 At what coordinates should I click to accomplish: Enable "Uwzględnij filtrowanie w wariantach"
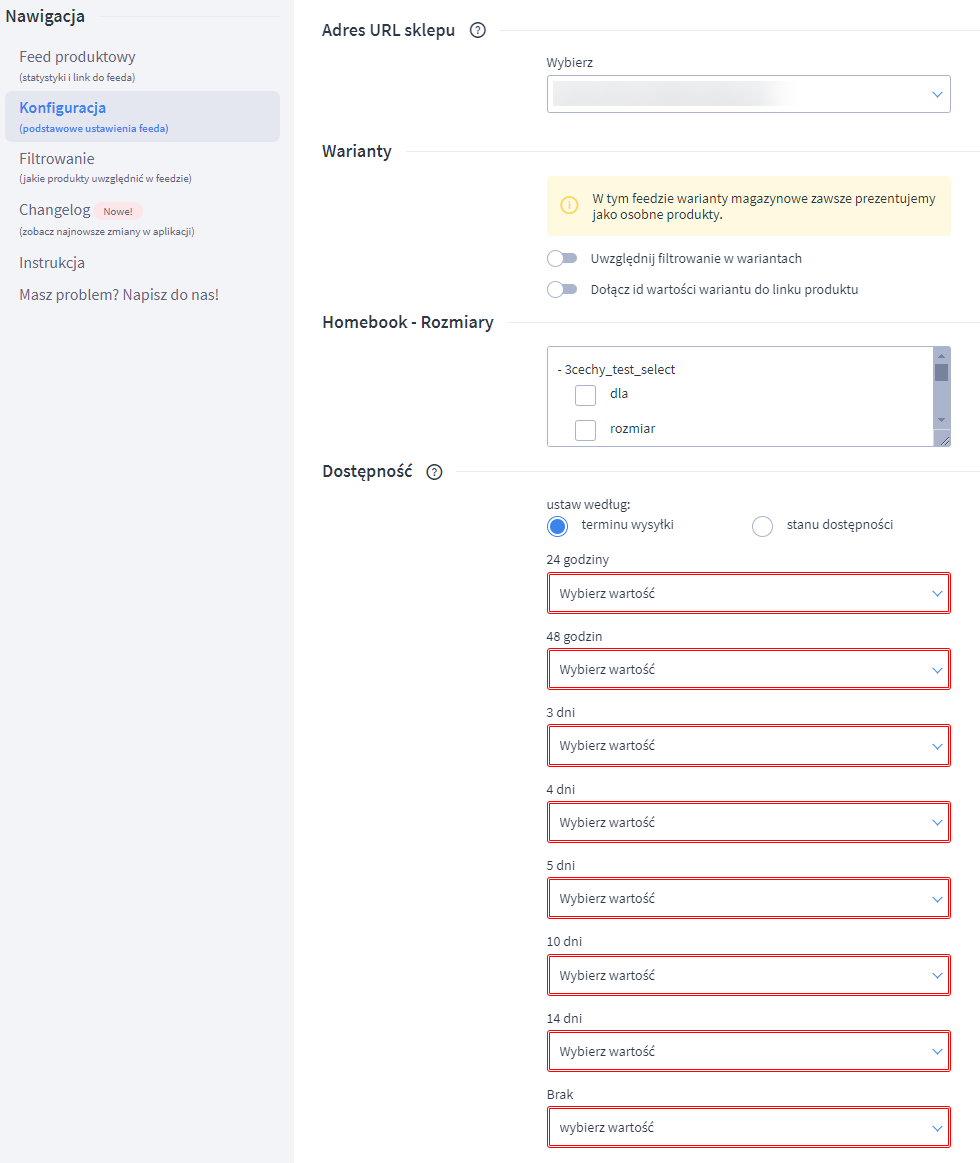click(x=562, y=258)
